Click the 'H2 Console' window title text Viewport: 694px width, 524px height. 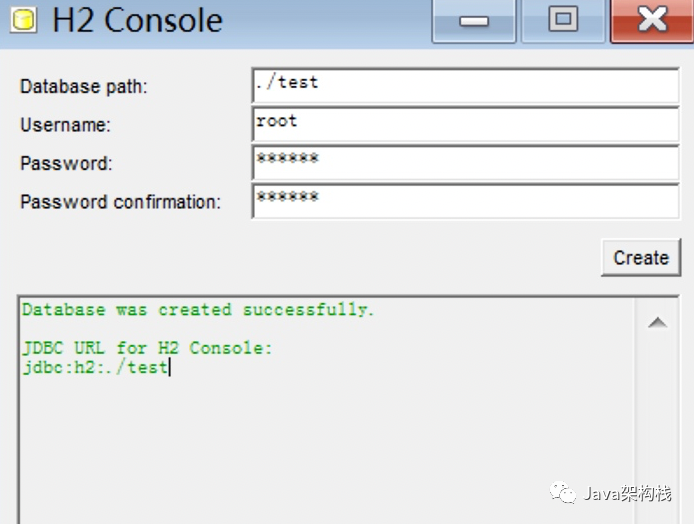[138, 20]
